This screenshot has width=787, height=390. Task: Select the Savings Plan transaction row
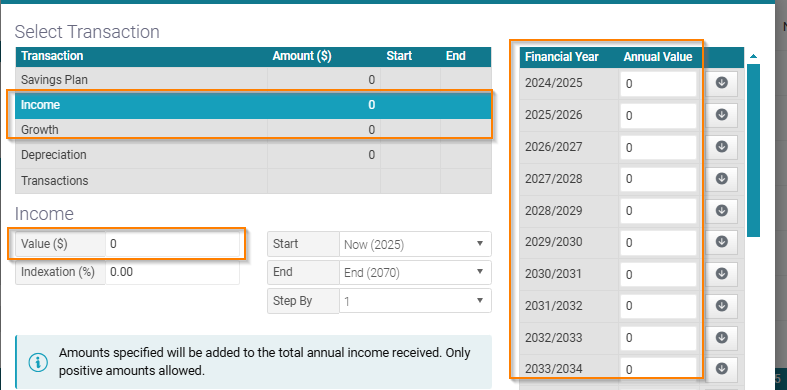tap(253, 80)
